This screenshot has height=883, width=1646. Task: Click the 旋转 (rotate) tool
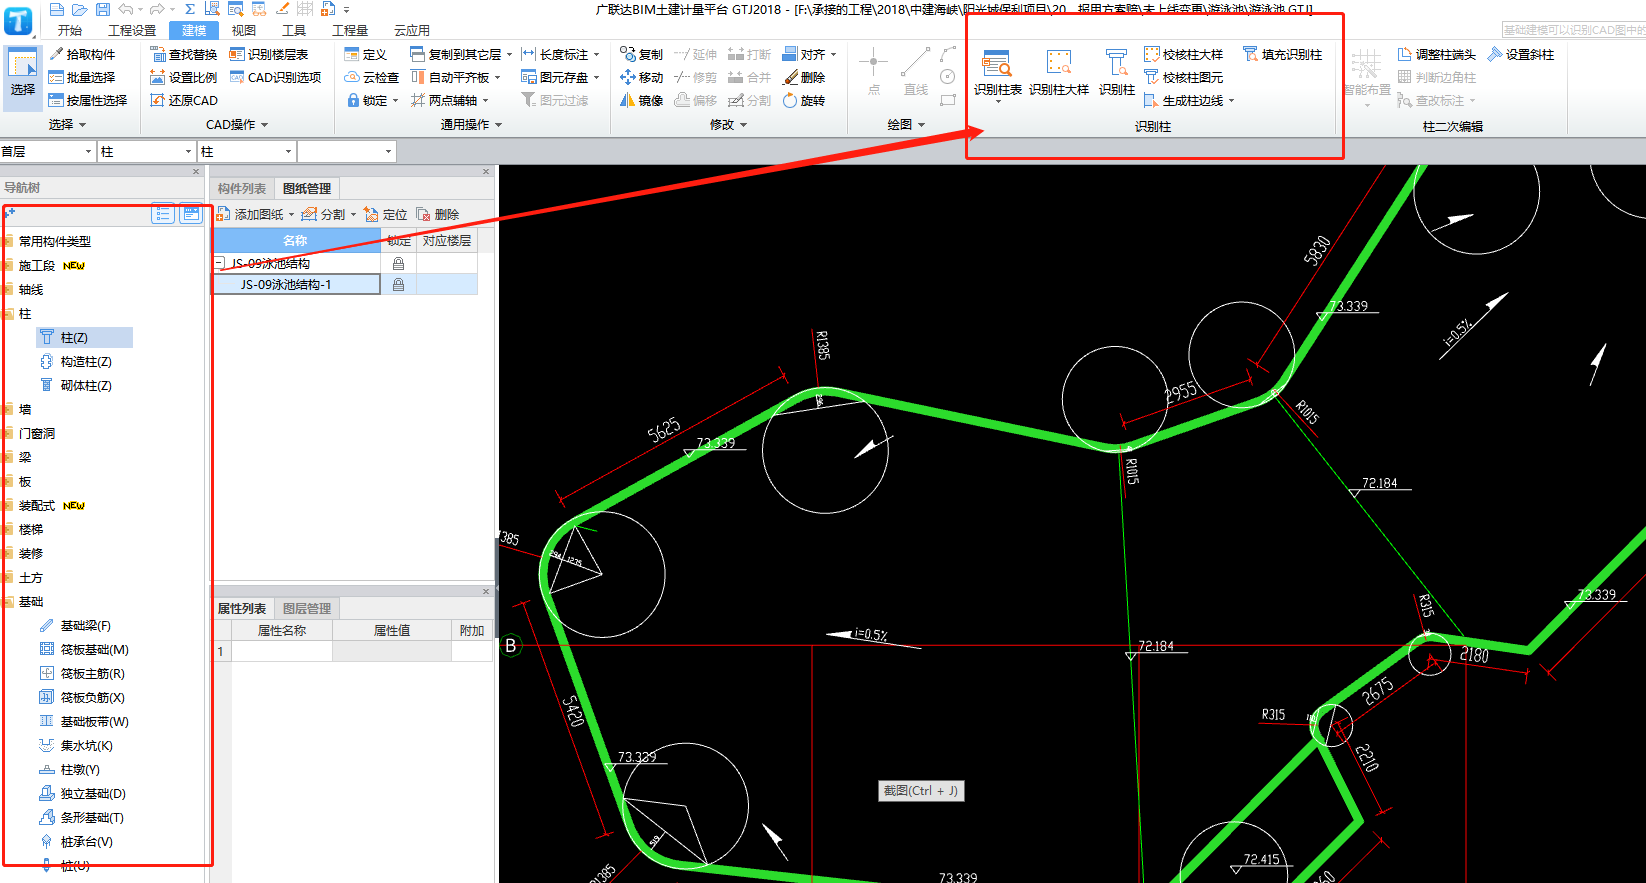coord(803,100)
